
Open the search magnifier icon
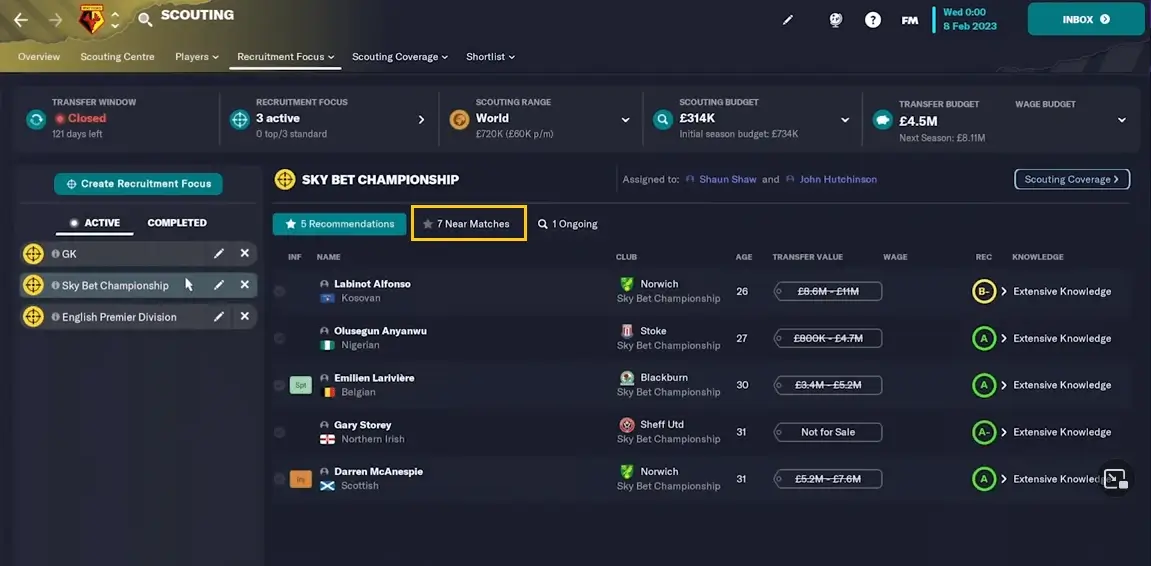click(x=145, y=20)
